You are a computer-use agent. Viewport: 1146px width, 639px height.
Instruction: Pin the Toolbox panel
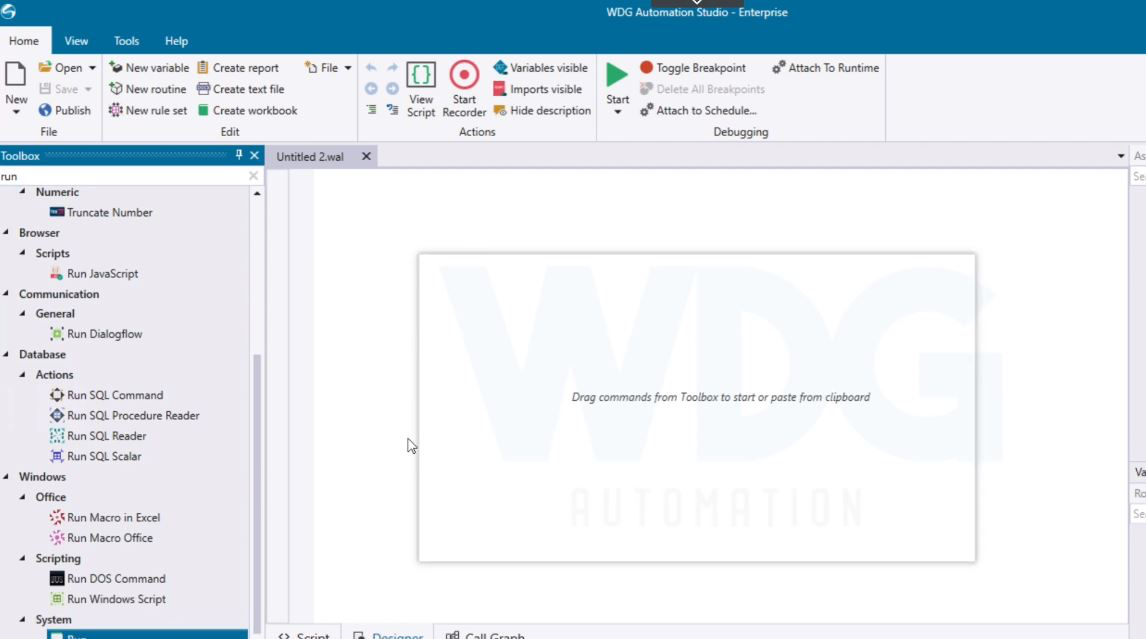pyautogui.click(x=238, y=155)
